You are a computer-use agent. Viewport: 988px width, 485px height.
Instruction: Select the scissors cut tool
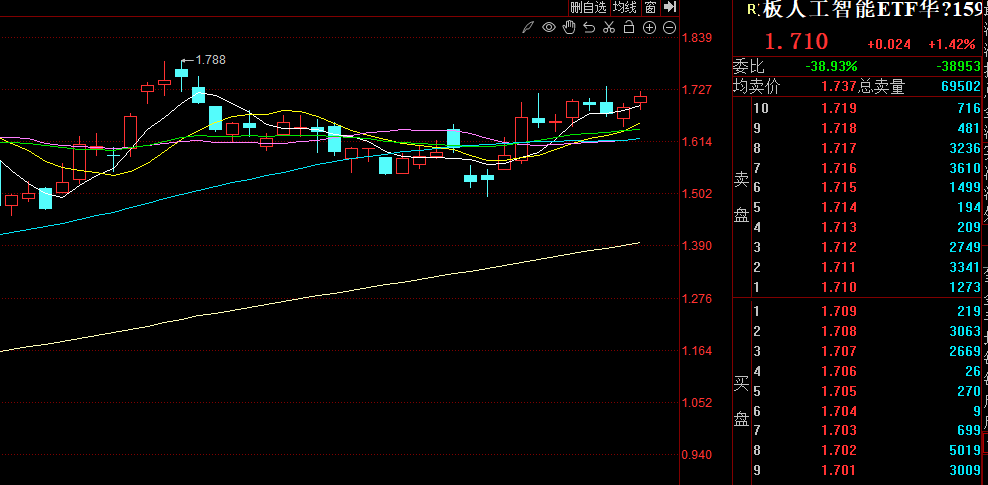coord(608,27)
